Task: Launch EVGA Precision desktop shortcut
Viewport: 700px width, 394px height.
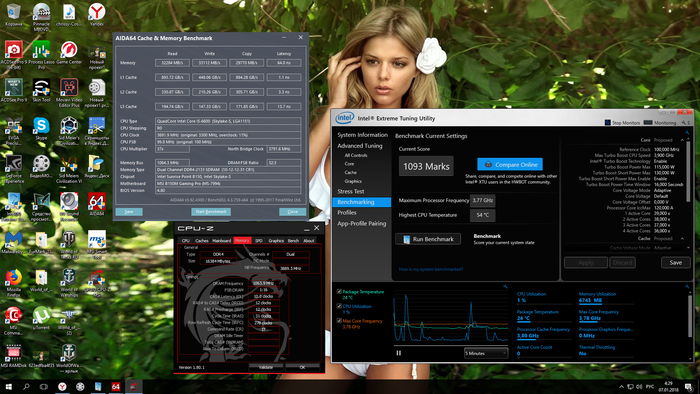Action: coord(14,131)
